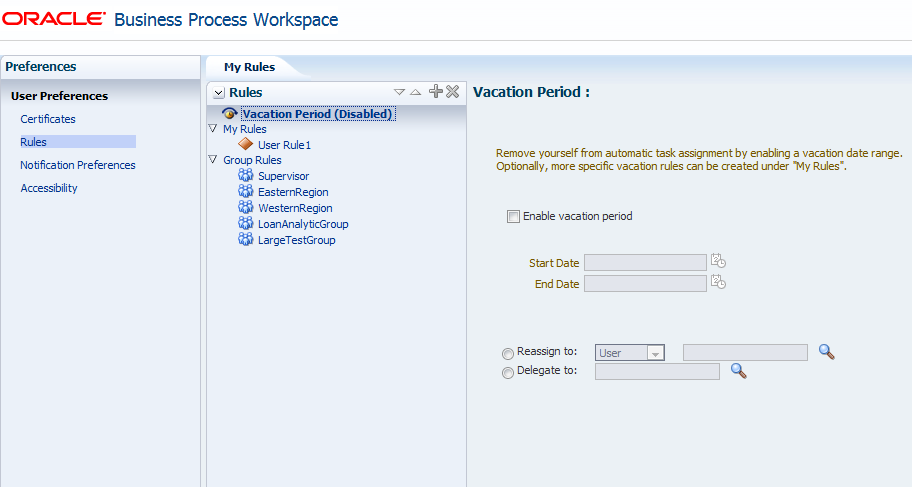Click the User Preferences heading
The height and width of the screenshot is (487, 912).
coord(59,96)
